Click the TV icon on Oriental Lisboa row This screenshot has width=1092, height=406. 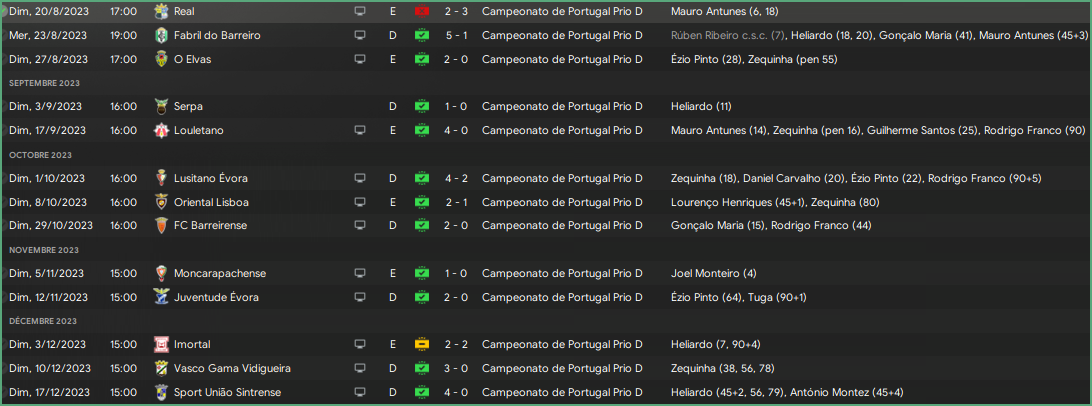click(359, 202)
